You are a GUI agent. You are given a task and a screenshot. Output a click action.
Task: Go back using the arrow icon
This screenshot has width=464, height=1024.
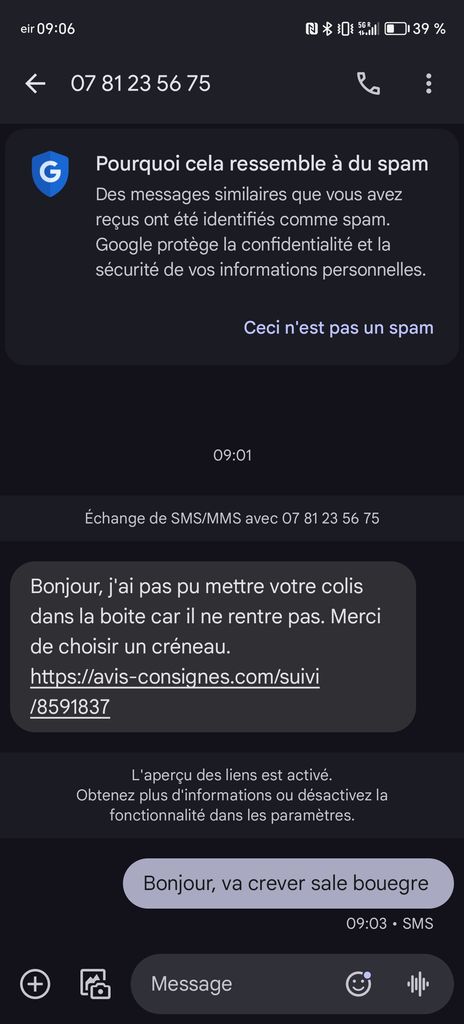[x=35, y=84]
